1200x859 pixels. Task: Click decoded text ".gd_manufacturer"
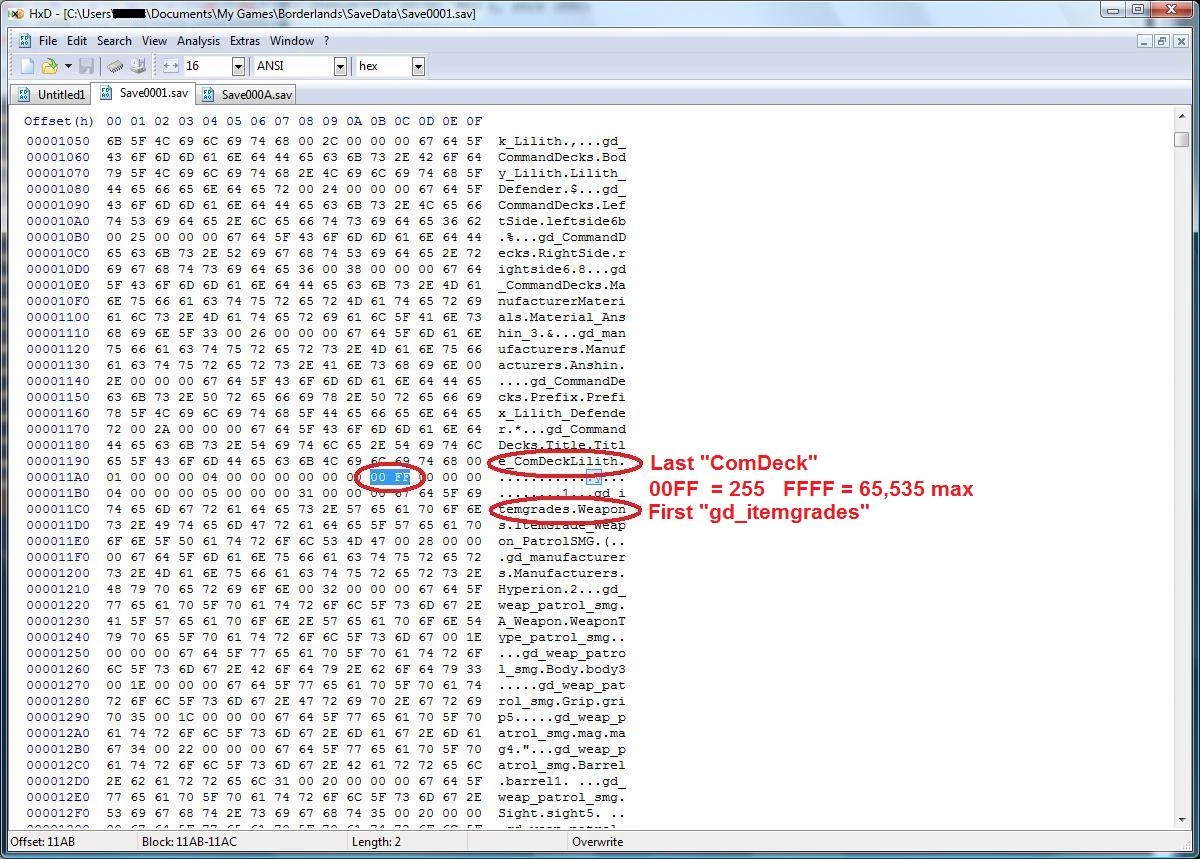tap(561, 557)
